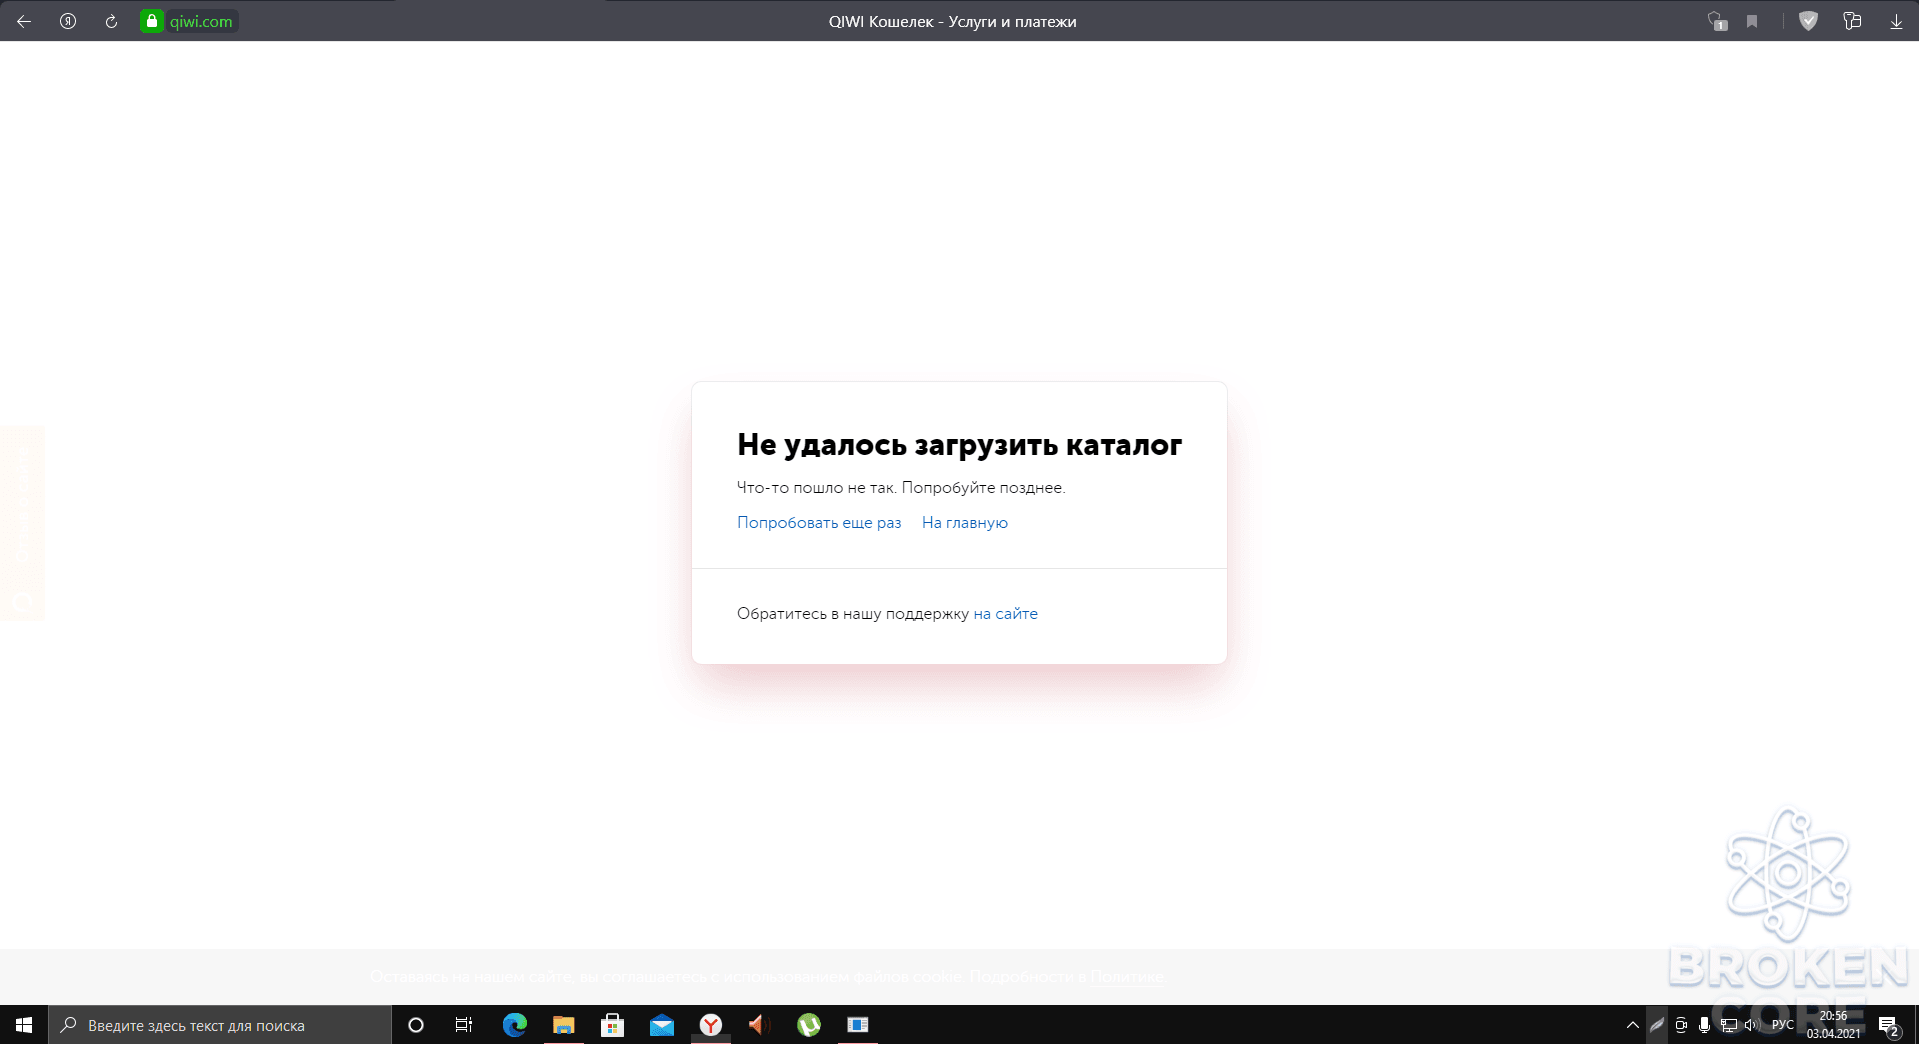The height and width of the screenshot is (1044, 1919).
Task: Open uTorrent from taskbar
Action: (809, 1025)
